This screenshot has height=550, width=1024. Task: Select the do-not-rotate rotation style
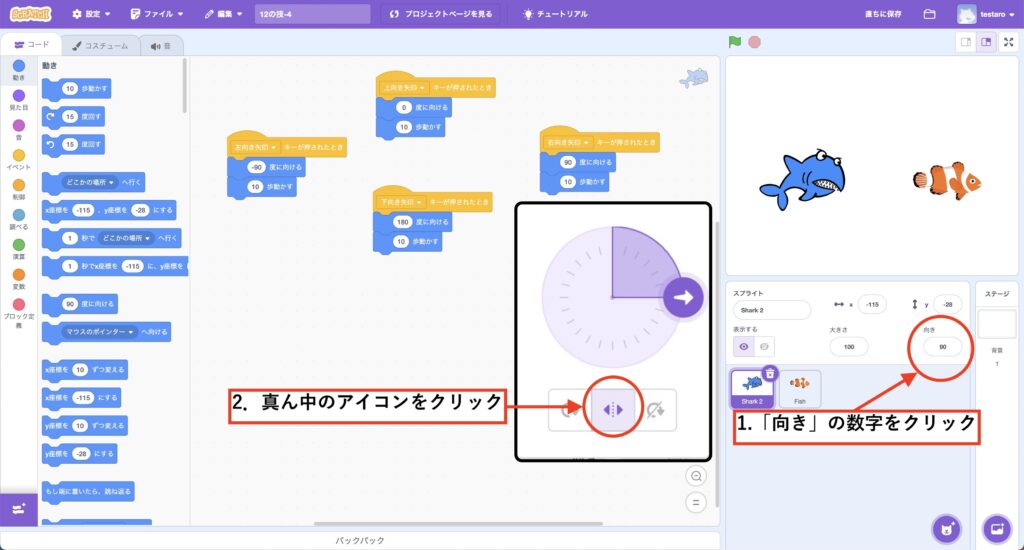(x=655, y=410)
